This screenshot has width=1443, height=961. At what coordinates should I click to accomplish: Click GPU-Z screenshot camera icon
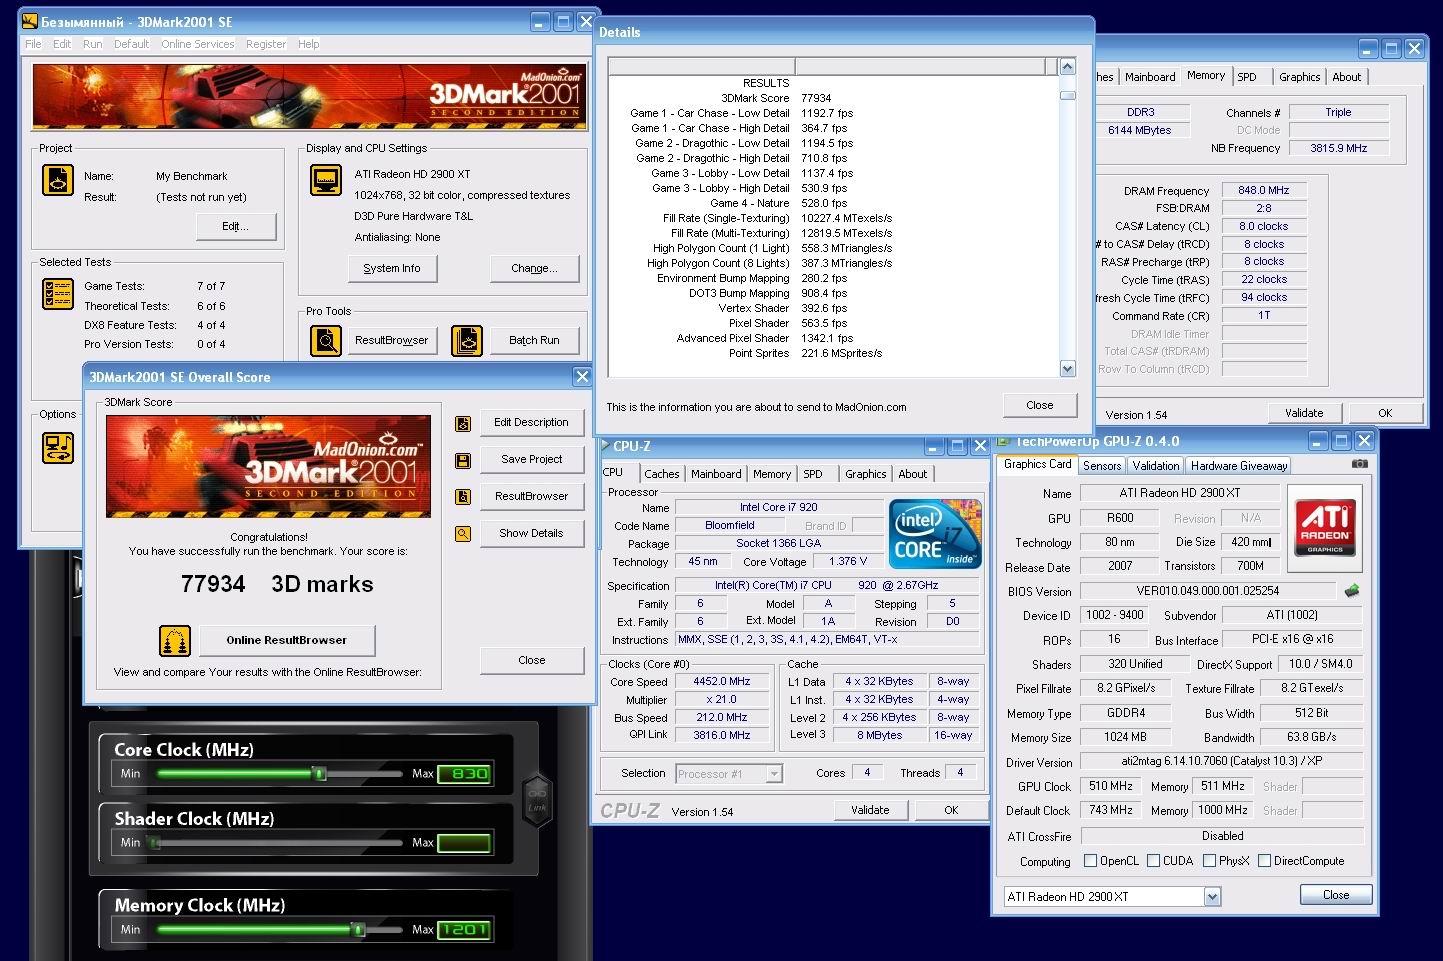pyautogui.click(x=1359, y=464)
